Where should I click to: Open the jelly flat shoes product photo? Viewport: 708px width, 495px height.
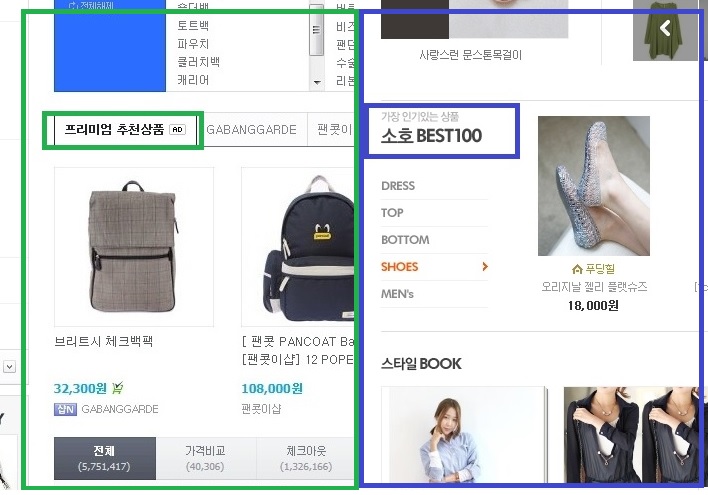pyautogui.click(x=594, y=186)
